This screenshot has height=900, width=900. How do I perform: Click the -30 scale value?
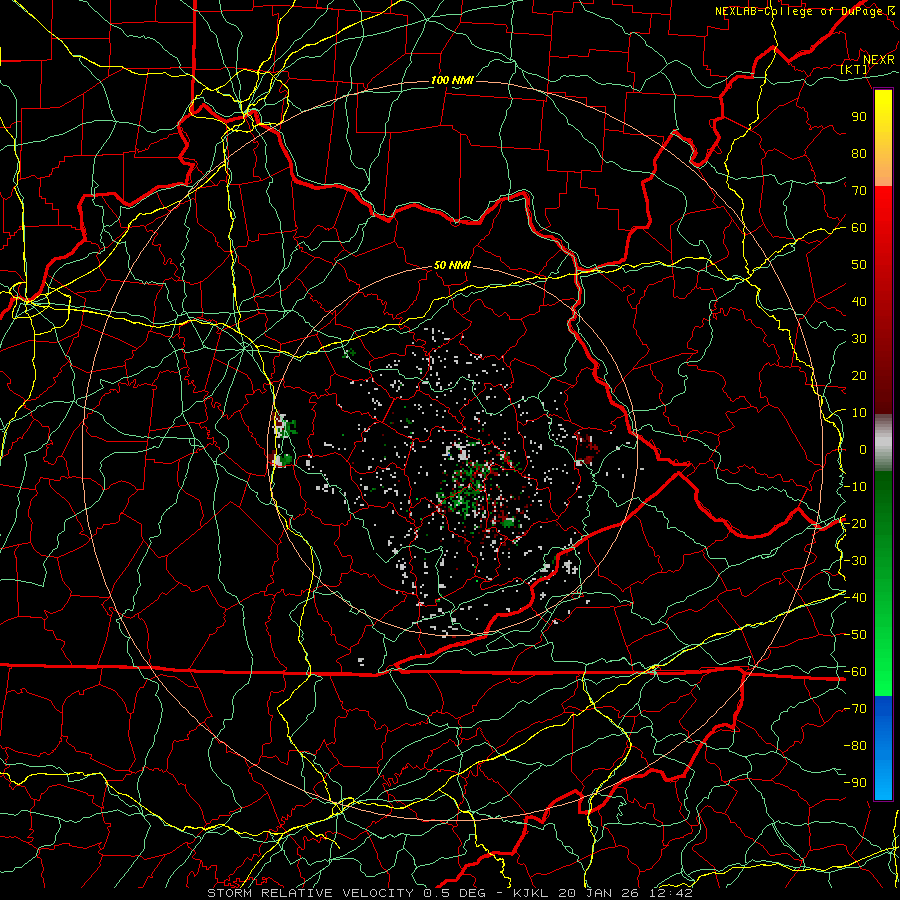855,561
